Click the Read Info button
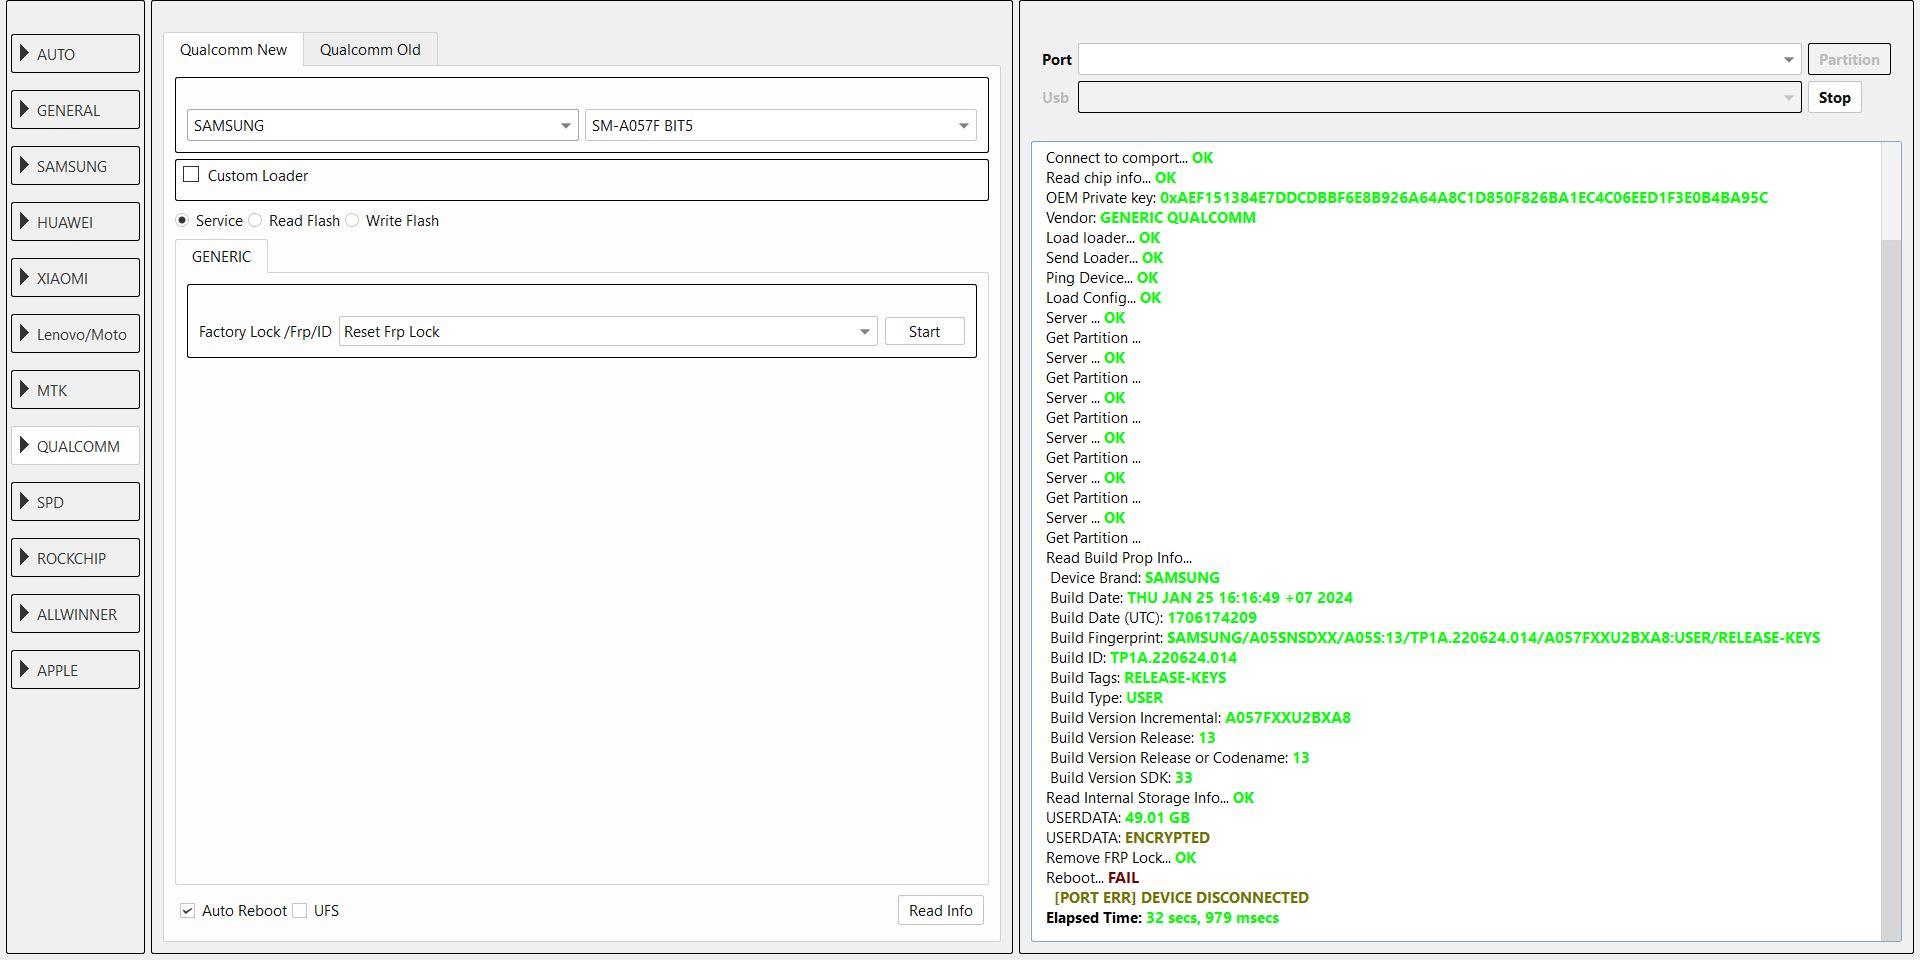 [940, 911]
